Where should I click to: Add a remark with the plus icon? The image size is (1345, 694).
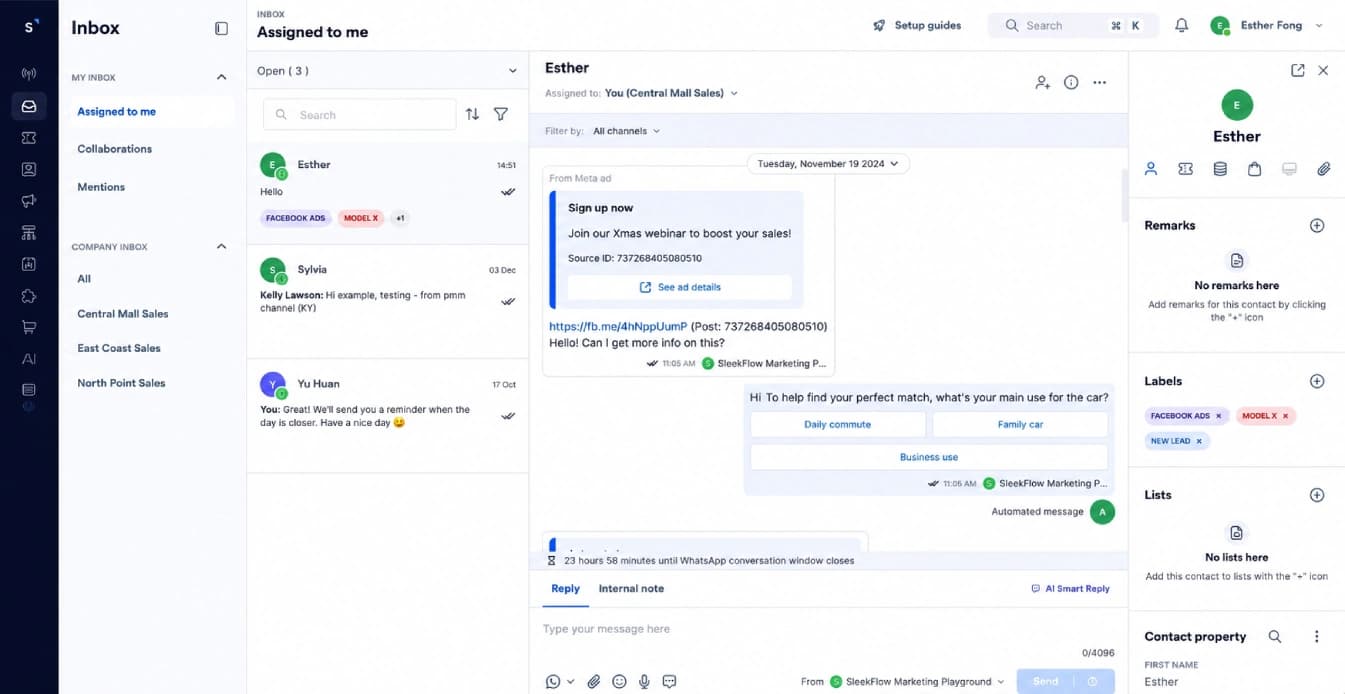(x=1317, y=226)
